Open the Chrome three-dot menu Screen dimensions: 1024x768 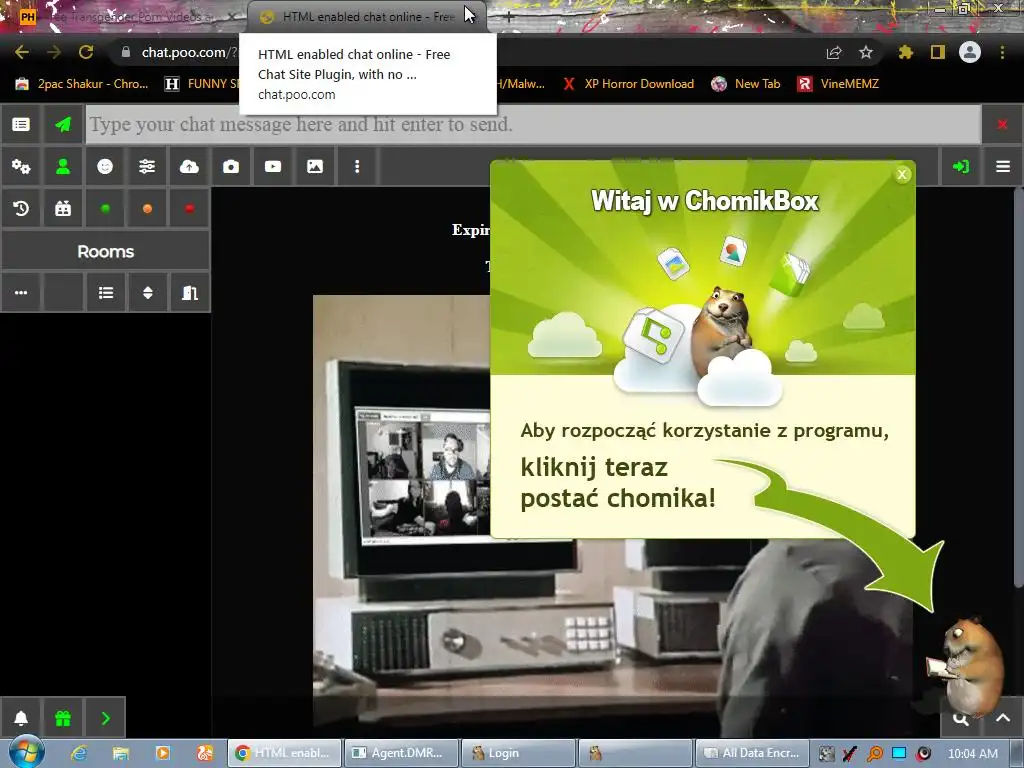click(1002, 52)
